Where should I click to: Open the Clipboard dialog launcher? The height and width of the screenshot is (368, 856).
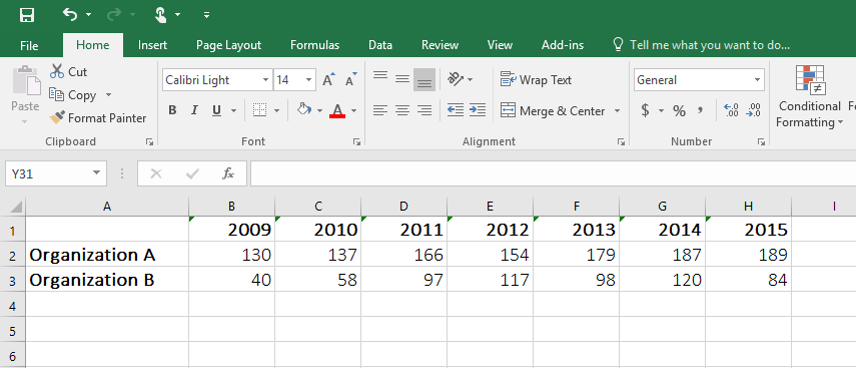pos(150,142)
